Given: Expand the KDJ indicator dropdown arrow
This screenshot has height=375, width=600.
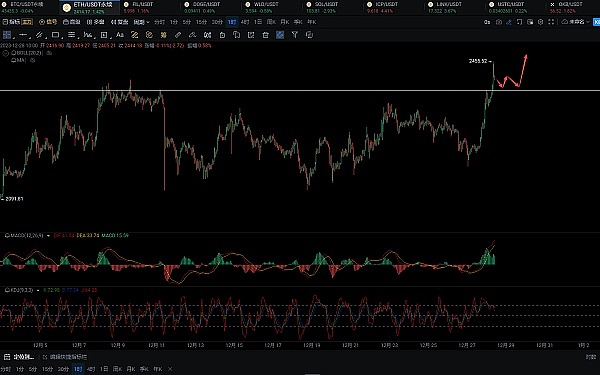Looking at the screenshot, I should (38, 290).
